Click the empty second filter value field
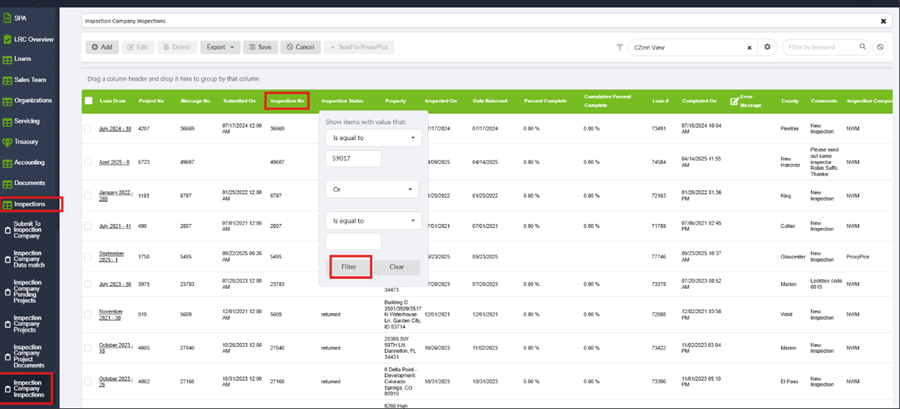900x409 pixels. tap(353, 241)
